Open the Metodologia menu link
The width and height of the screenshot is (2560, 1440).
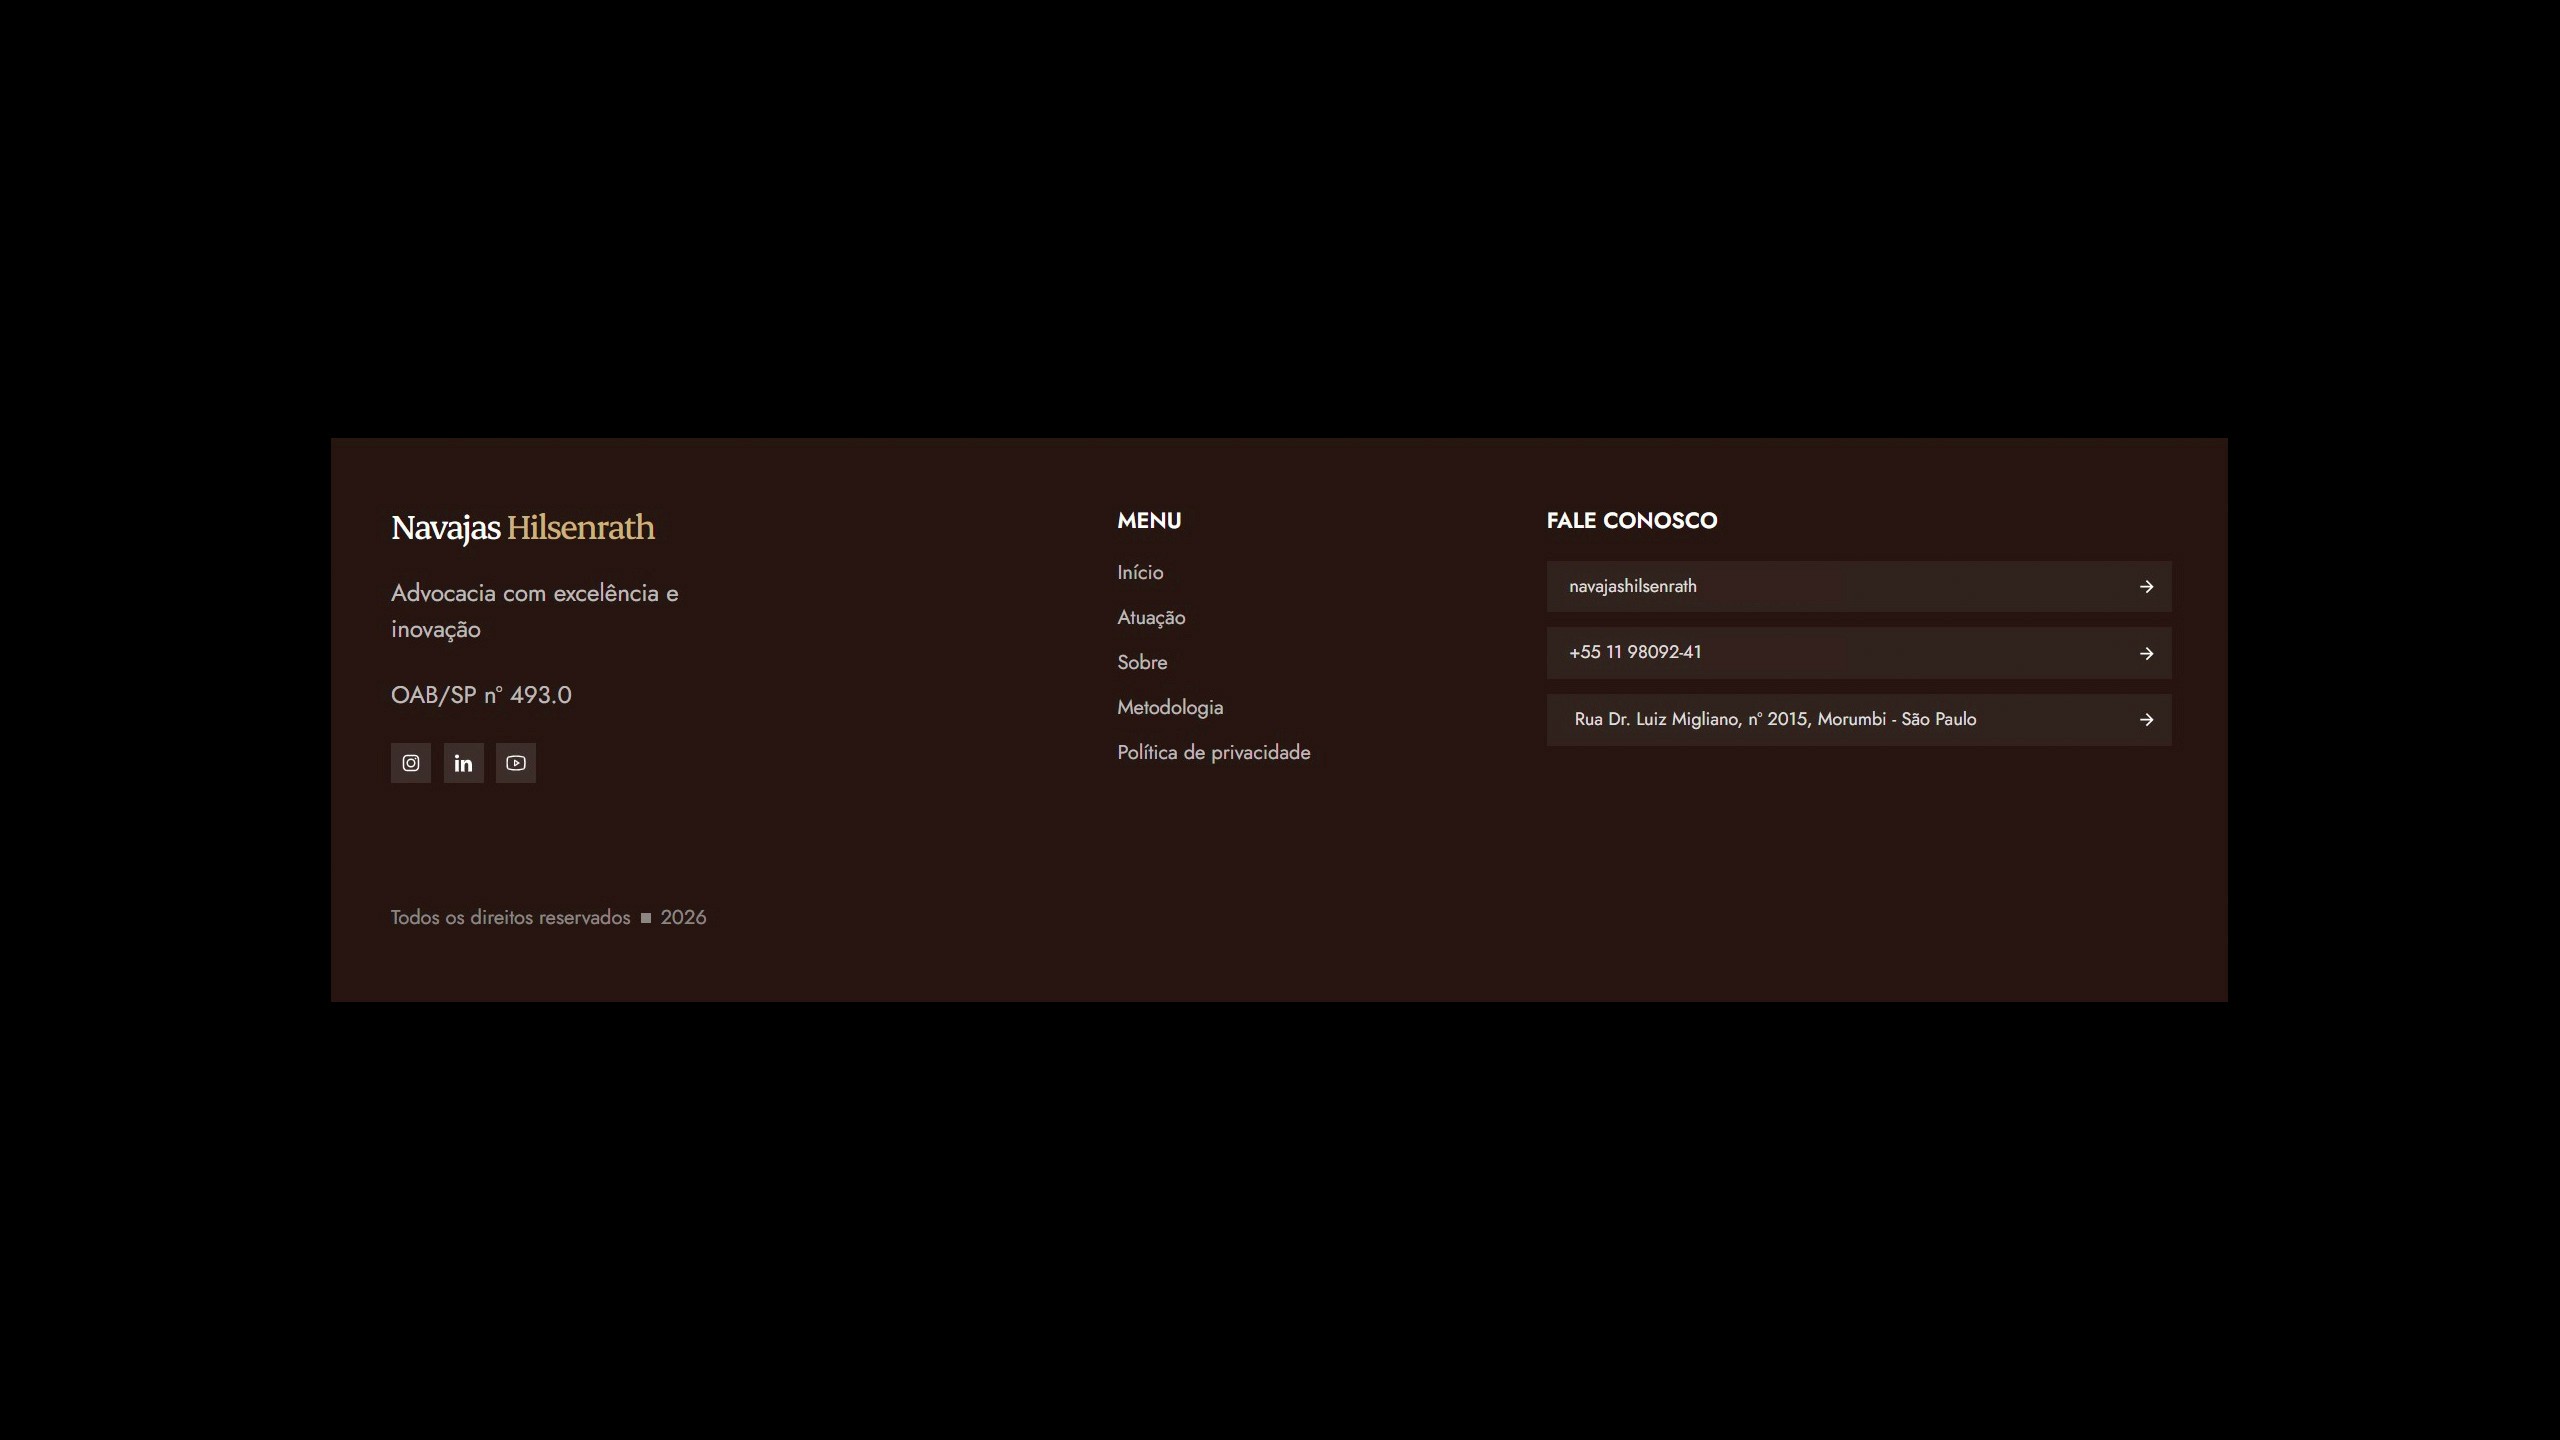(1170, 707)
